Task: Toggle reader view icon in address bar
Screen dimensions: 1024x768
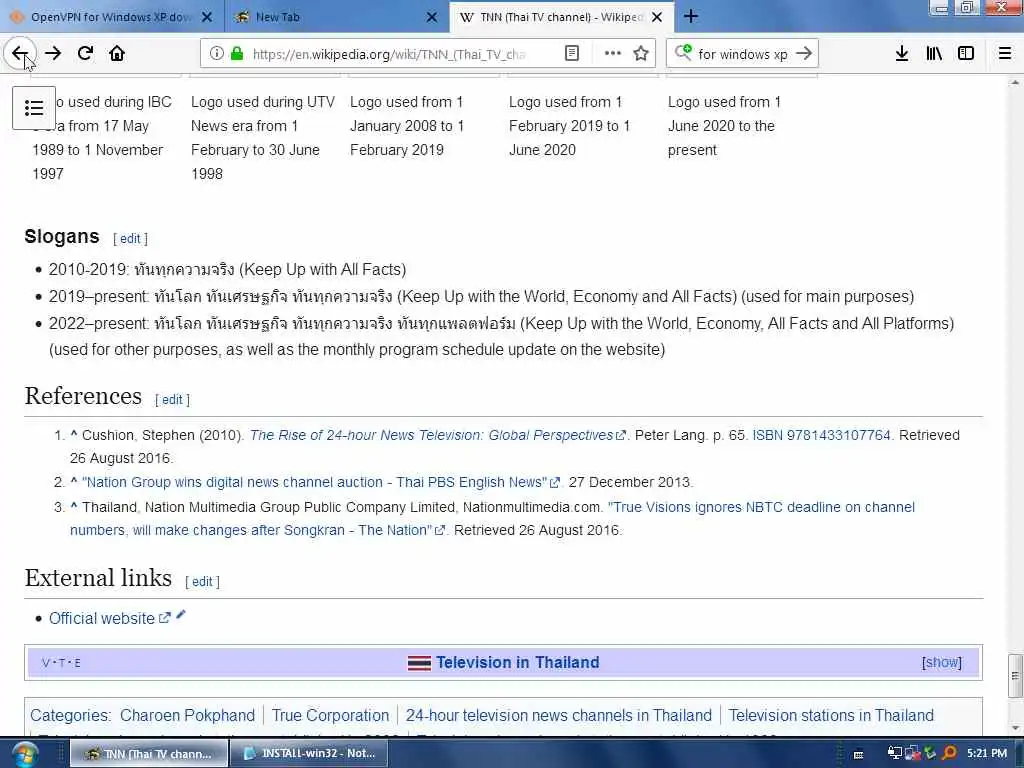Action: pyautogui.click(x=571, y=54)
